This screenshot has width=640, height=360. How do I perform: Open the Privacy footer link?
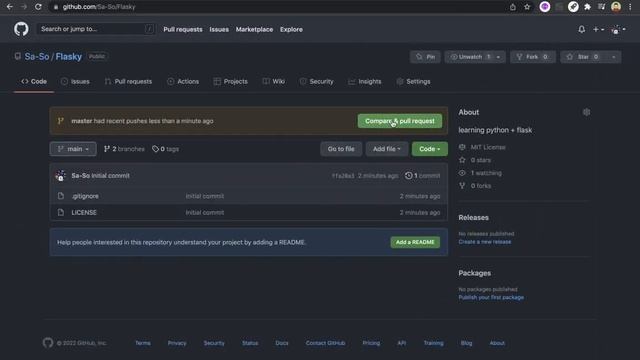pos(177,343)
